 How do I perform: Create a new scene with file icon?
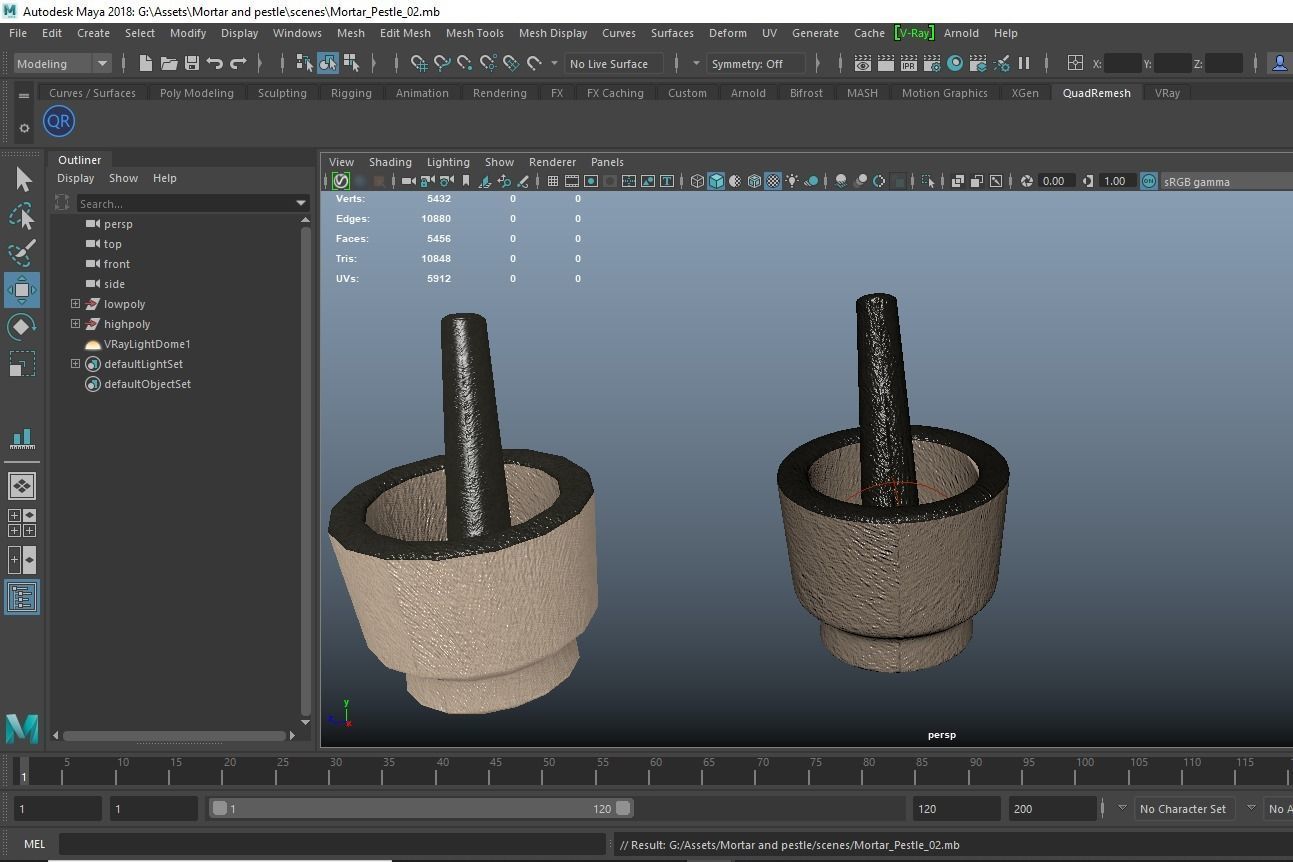coord(146,63)
